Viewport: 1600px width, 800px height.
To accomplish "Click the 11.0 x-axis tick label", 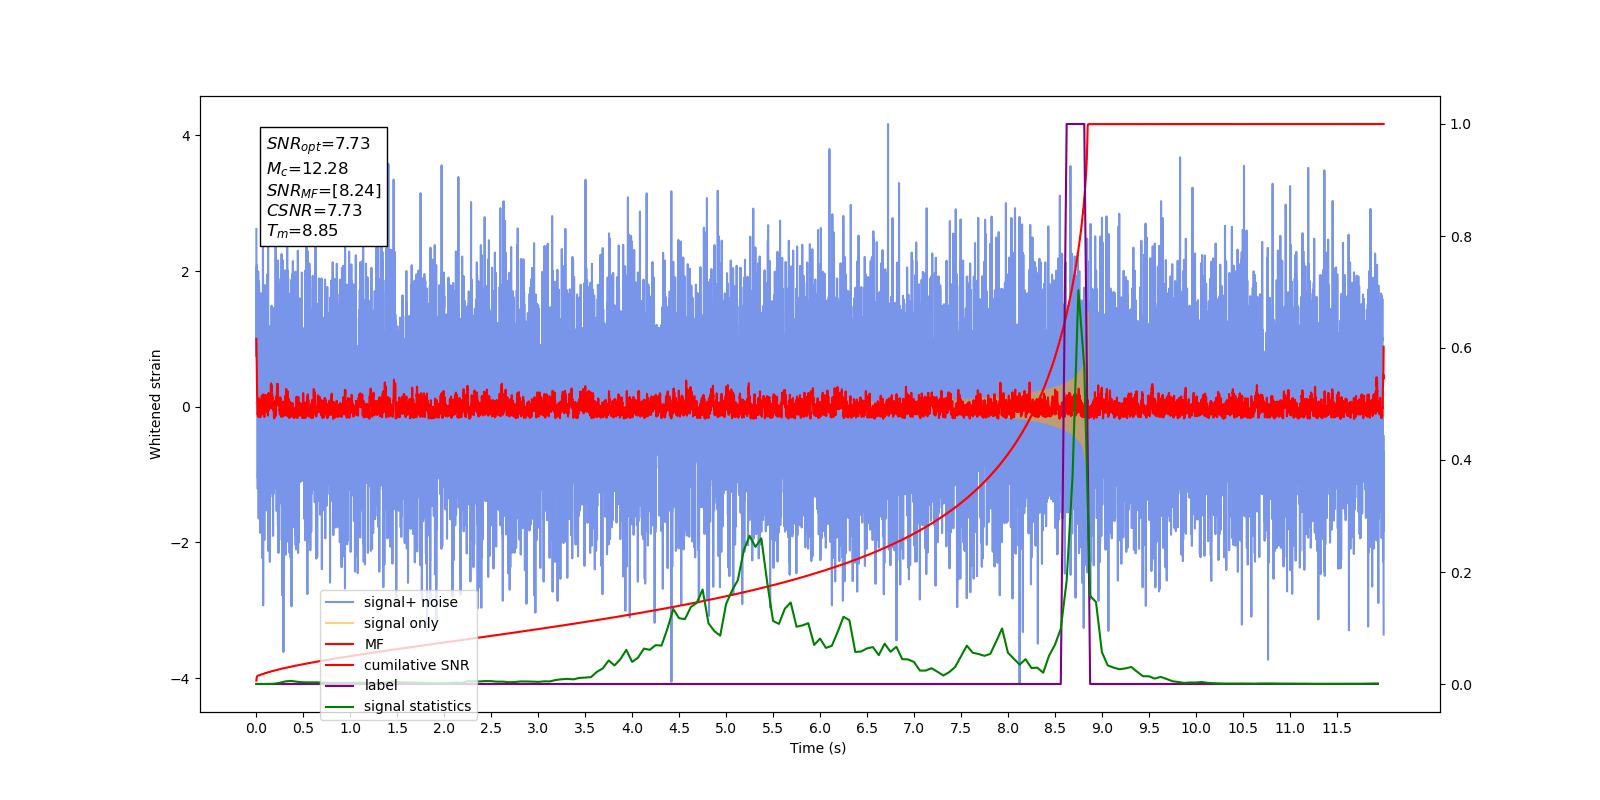I will coord(1290,728).
